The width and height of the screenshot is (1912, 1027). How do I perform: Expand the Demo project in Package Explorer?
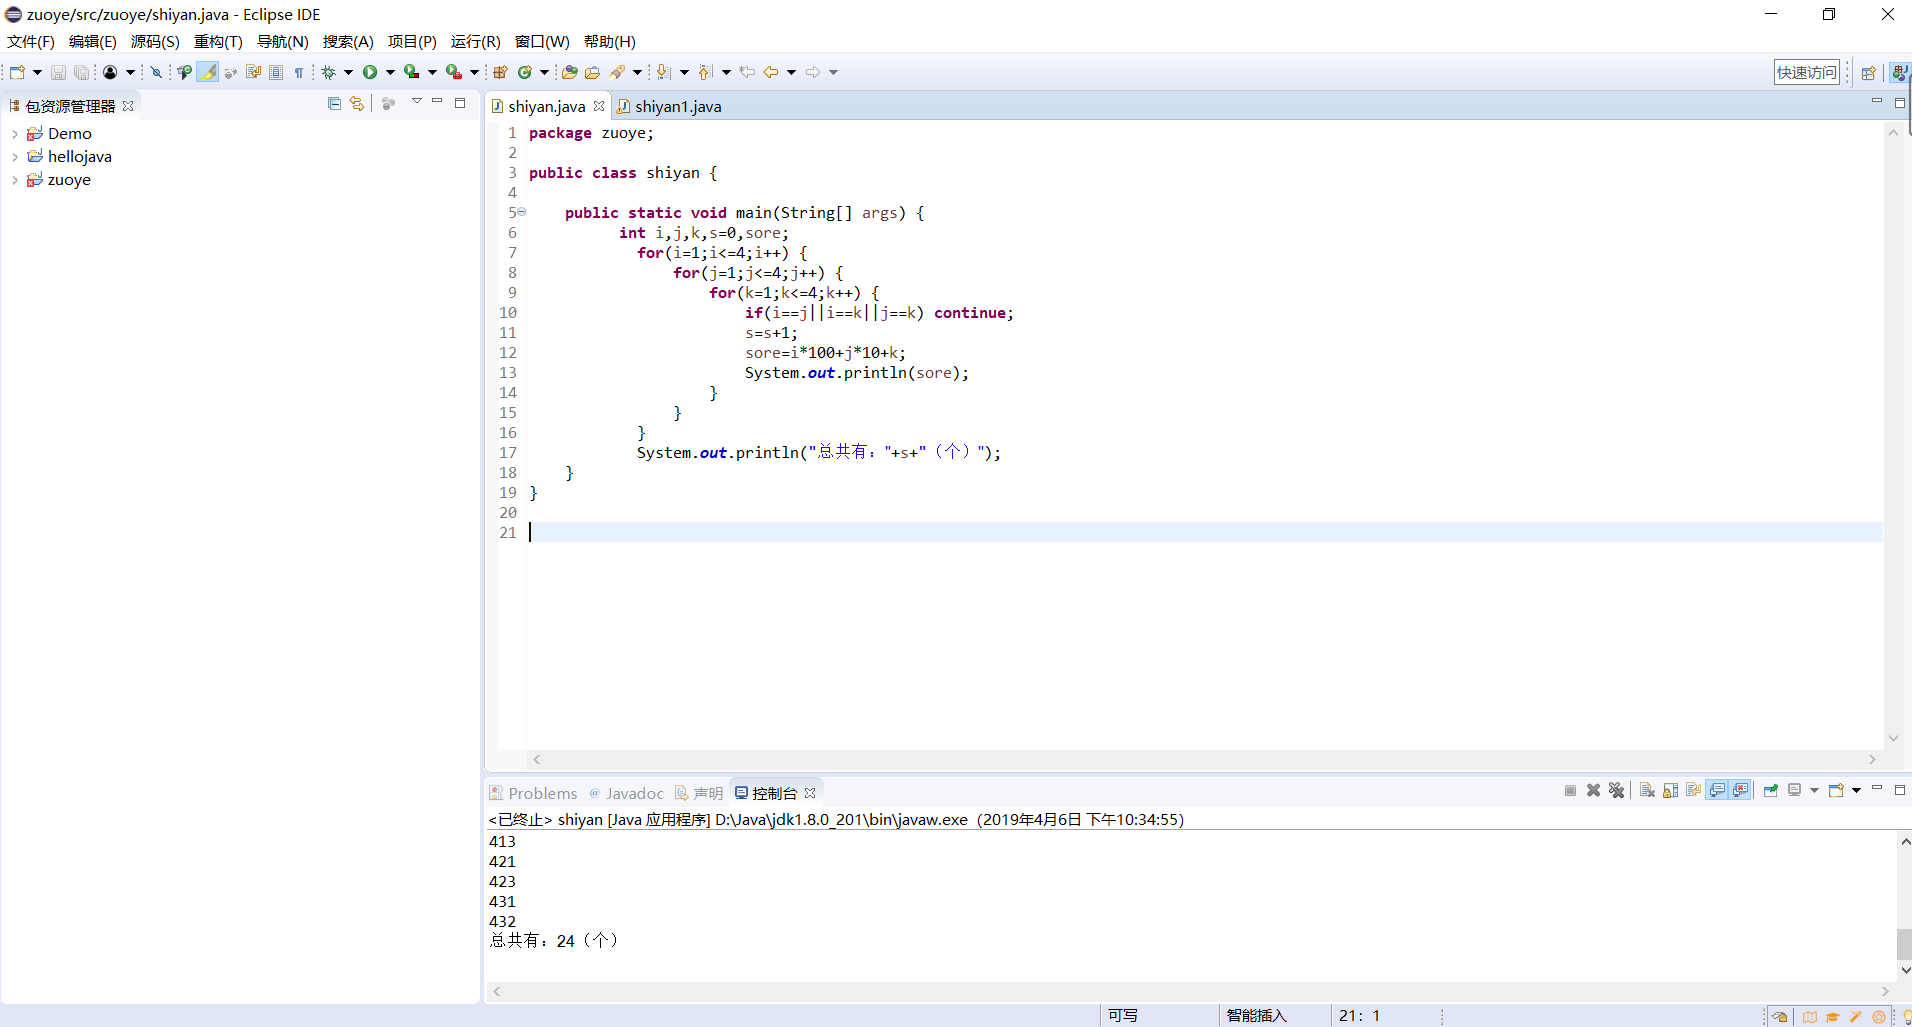pos(14,134)
